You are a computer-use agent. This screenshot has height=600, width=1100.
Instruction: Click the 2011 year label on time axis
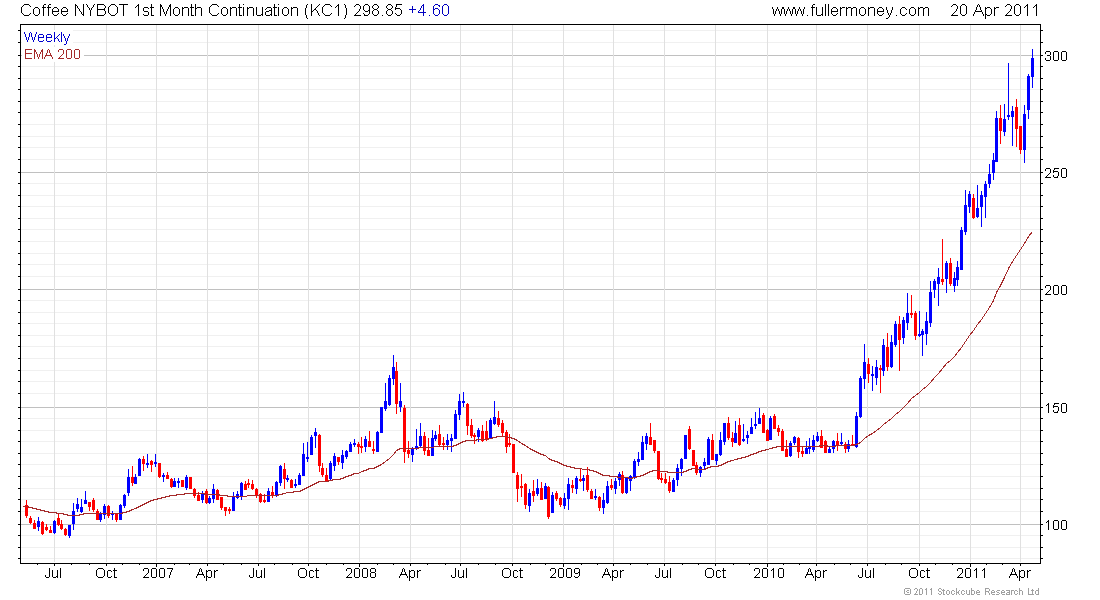pyautogui.click(x=972, y=573)
